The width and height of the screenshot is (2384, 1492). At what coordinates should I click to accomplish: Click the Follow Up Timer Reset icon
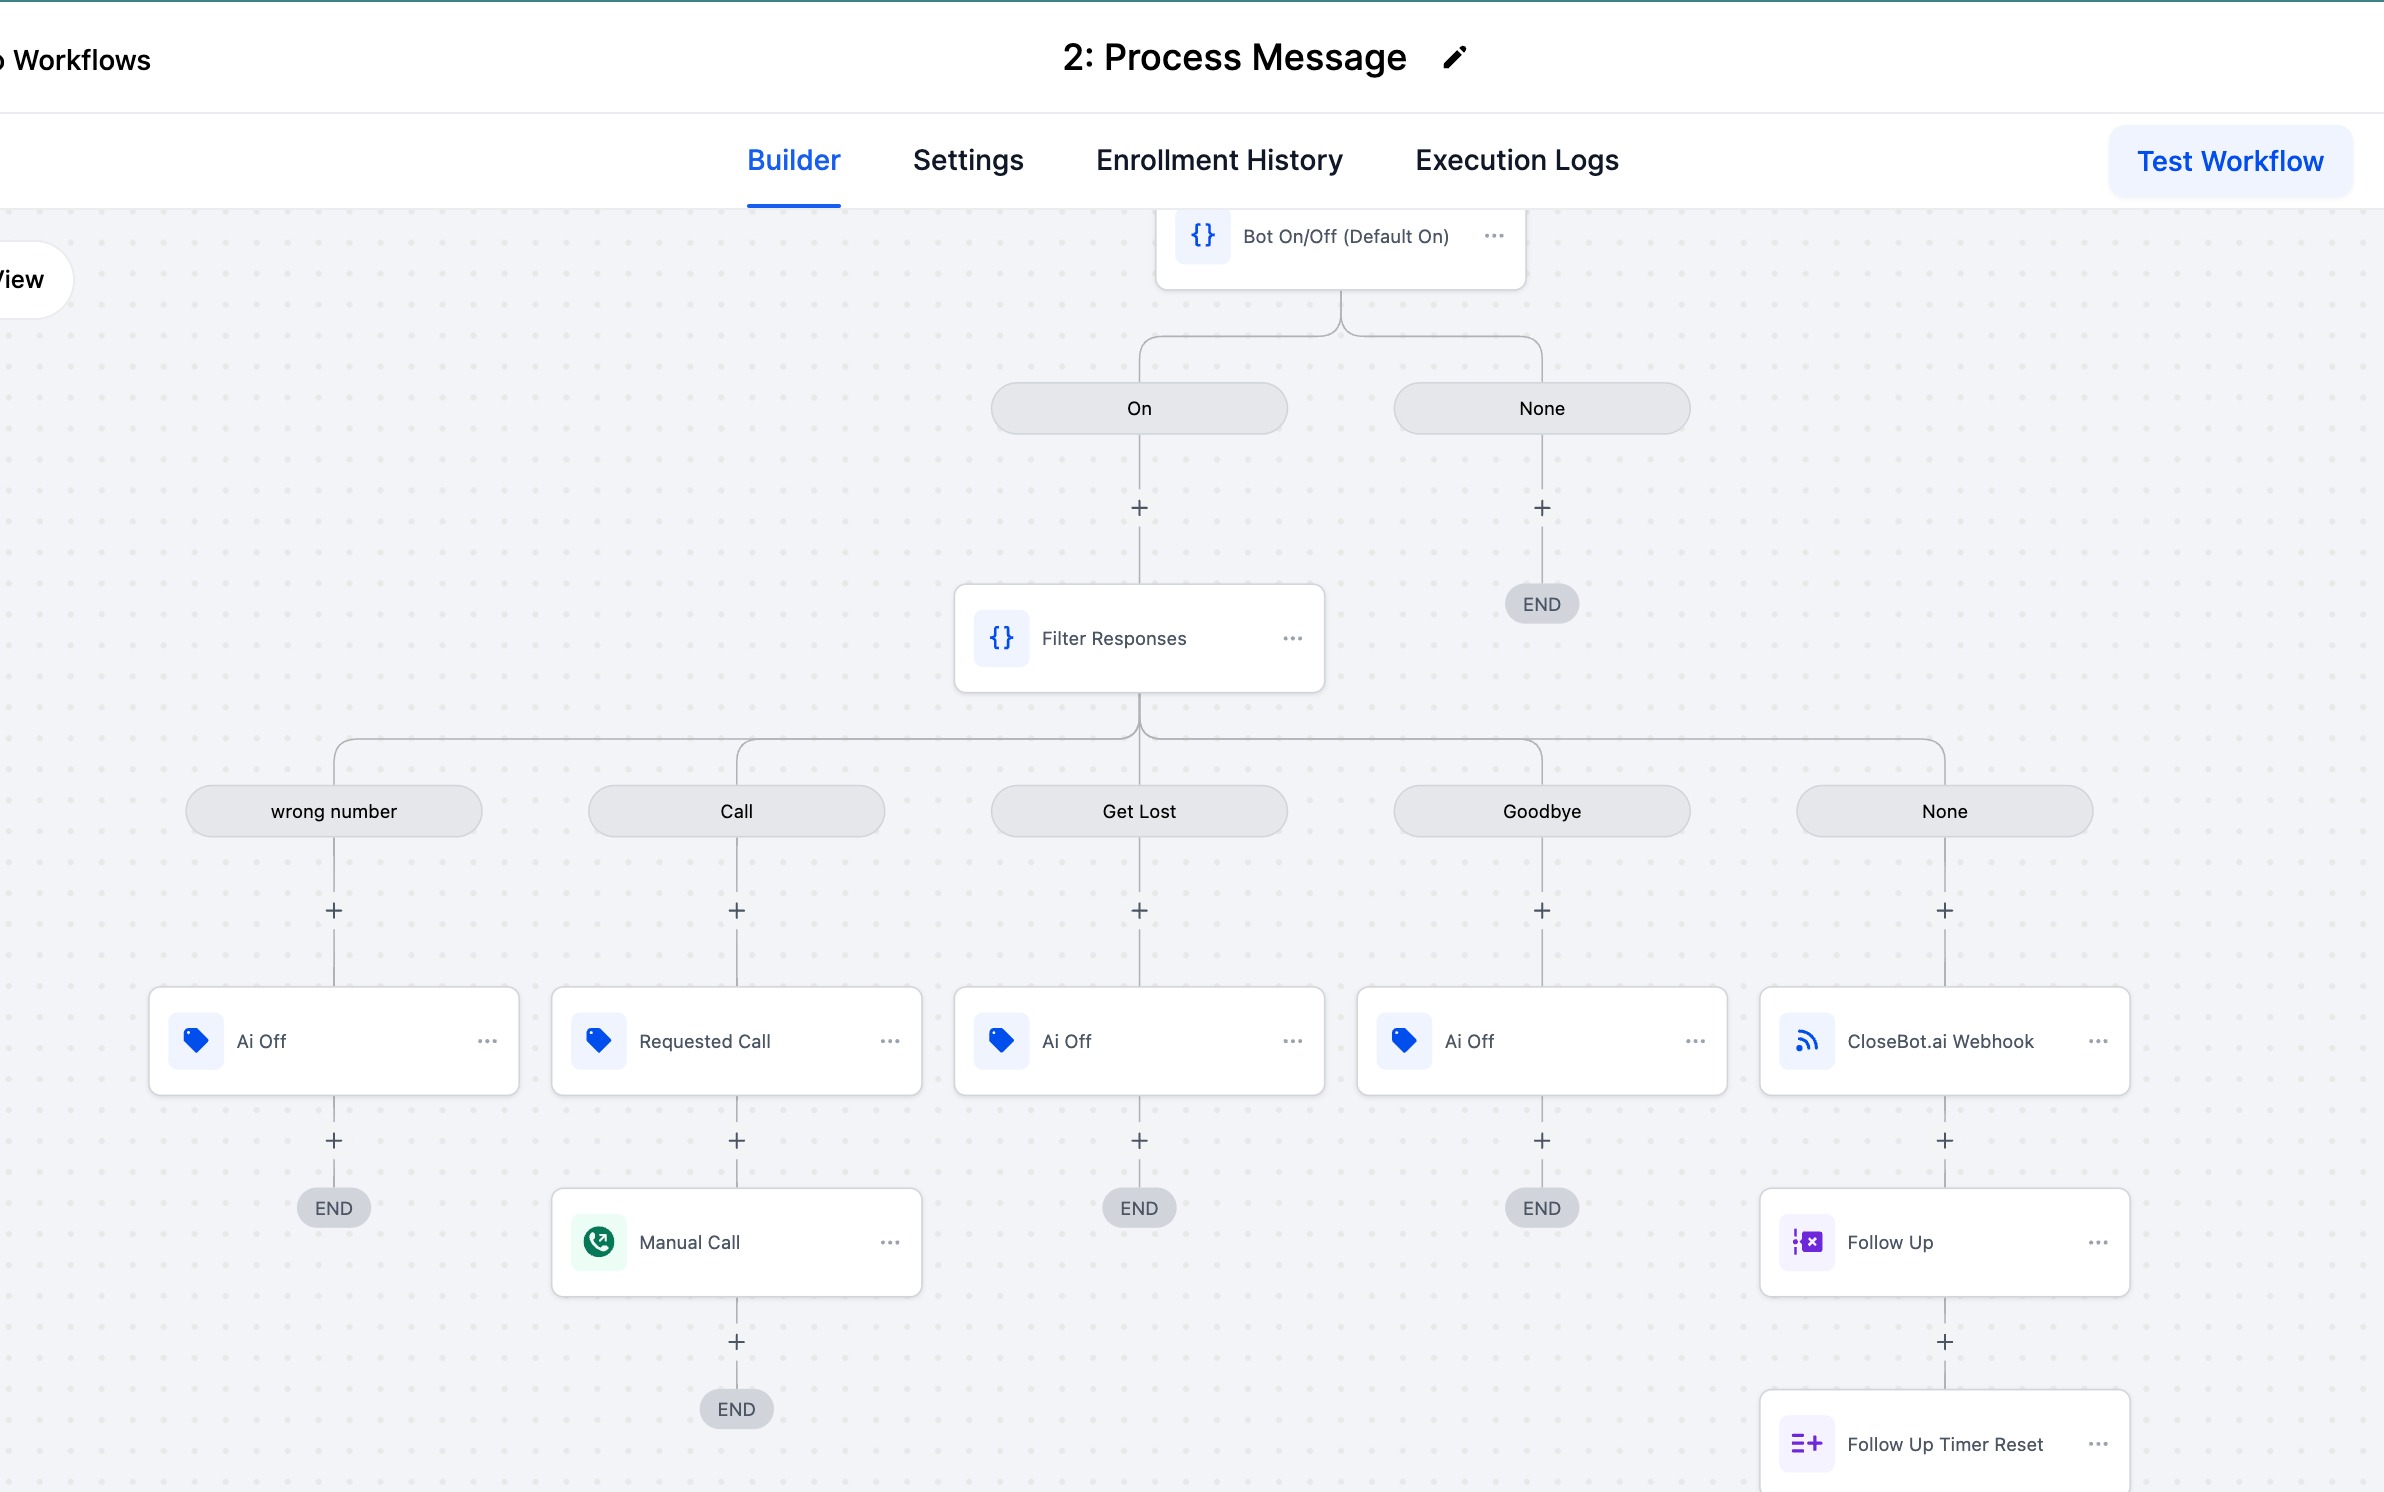[x=1806, y=1443]
